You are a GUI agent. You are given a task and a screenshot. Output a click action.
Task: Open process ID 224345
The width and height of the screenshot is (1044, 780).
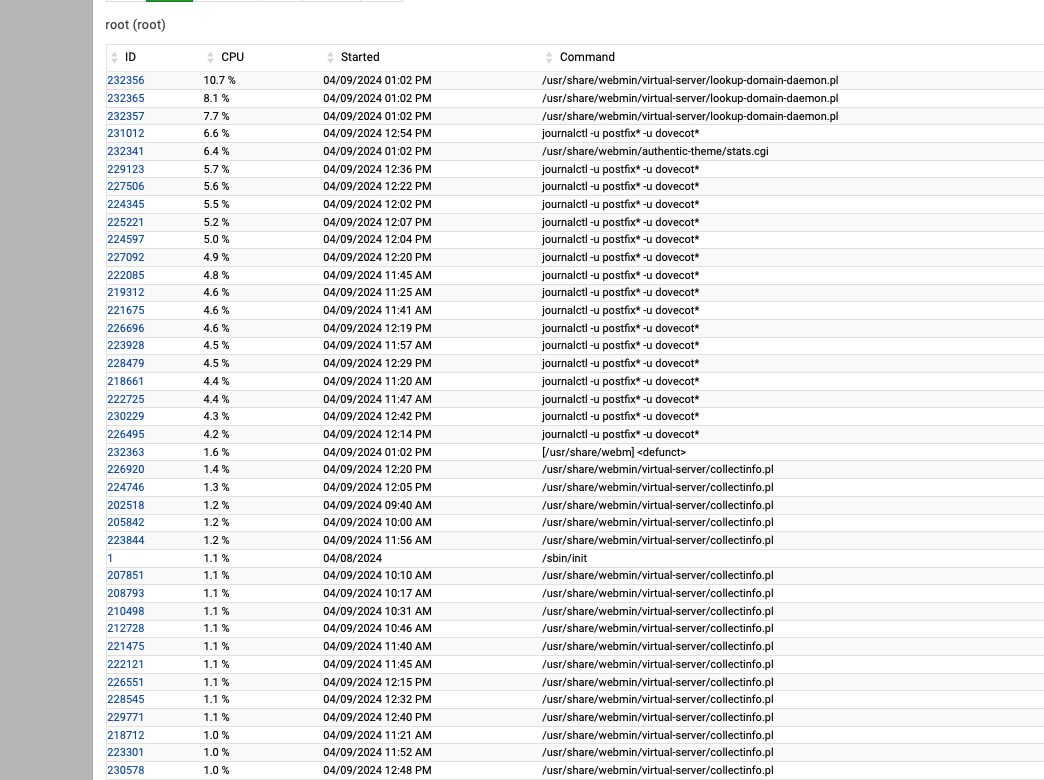click(x=126, y=204)
